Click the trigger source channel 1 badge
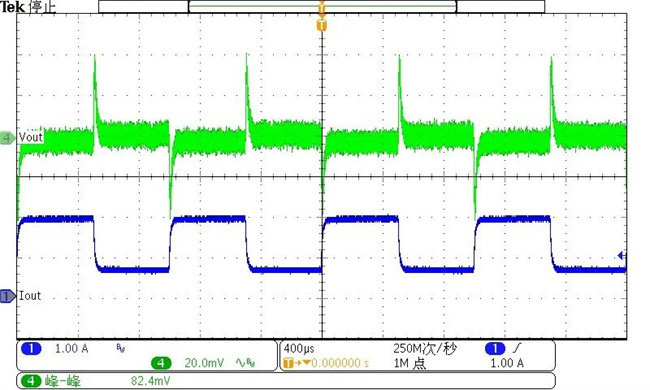 pos(495,349)
